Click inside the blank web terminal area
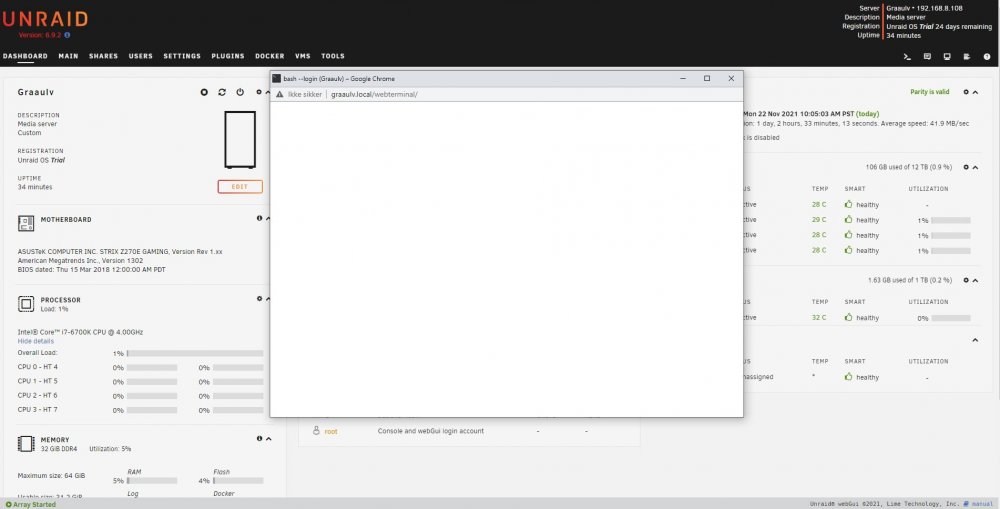Screen dimensions: 1000x509 click(x=506, y=259)
